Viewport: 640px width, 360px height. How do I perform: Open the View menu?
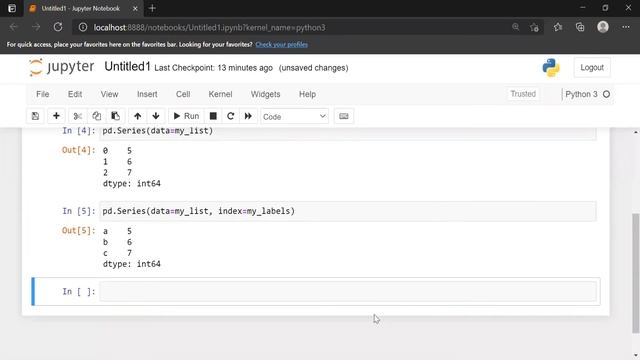coord(109,94)
